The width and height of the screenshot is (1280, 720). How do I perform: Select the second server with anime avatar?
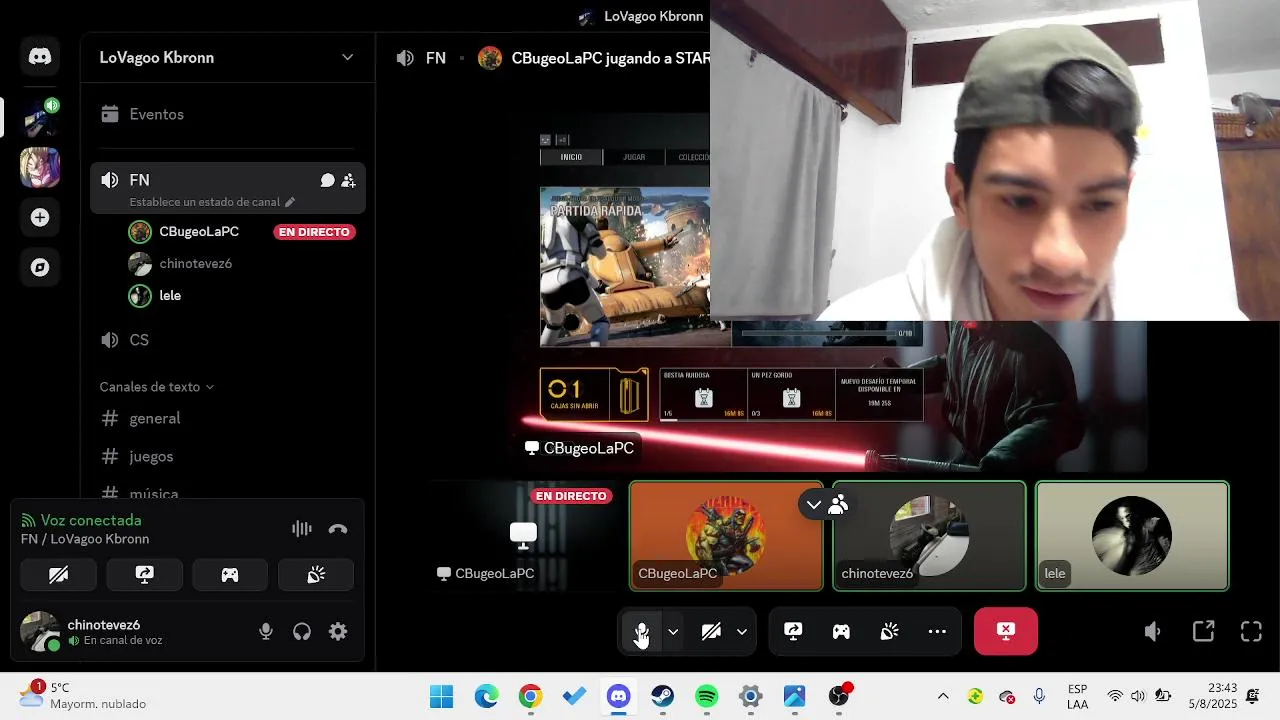(x=40, y=167)
